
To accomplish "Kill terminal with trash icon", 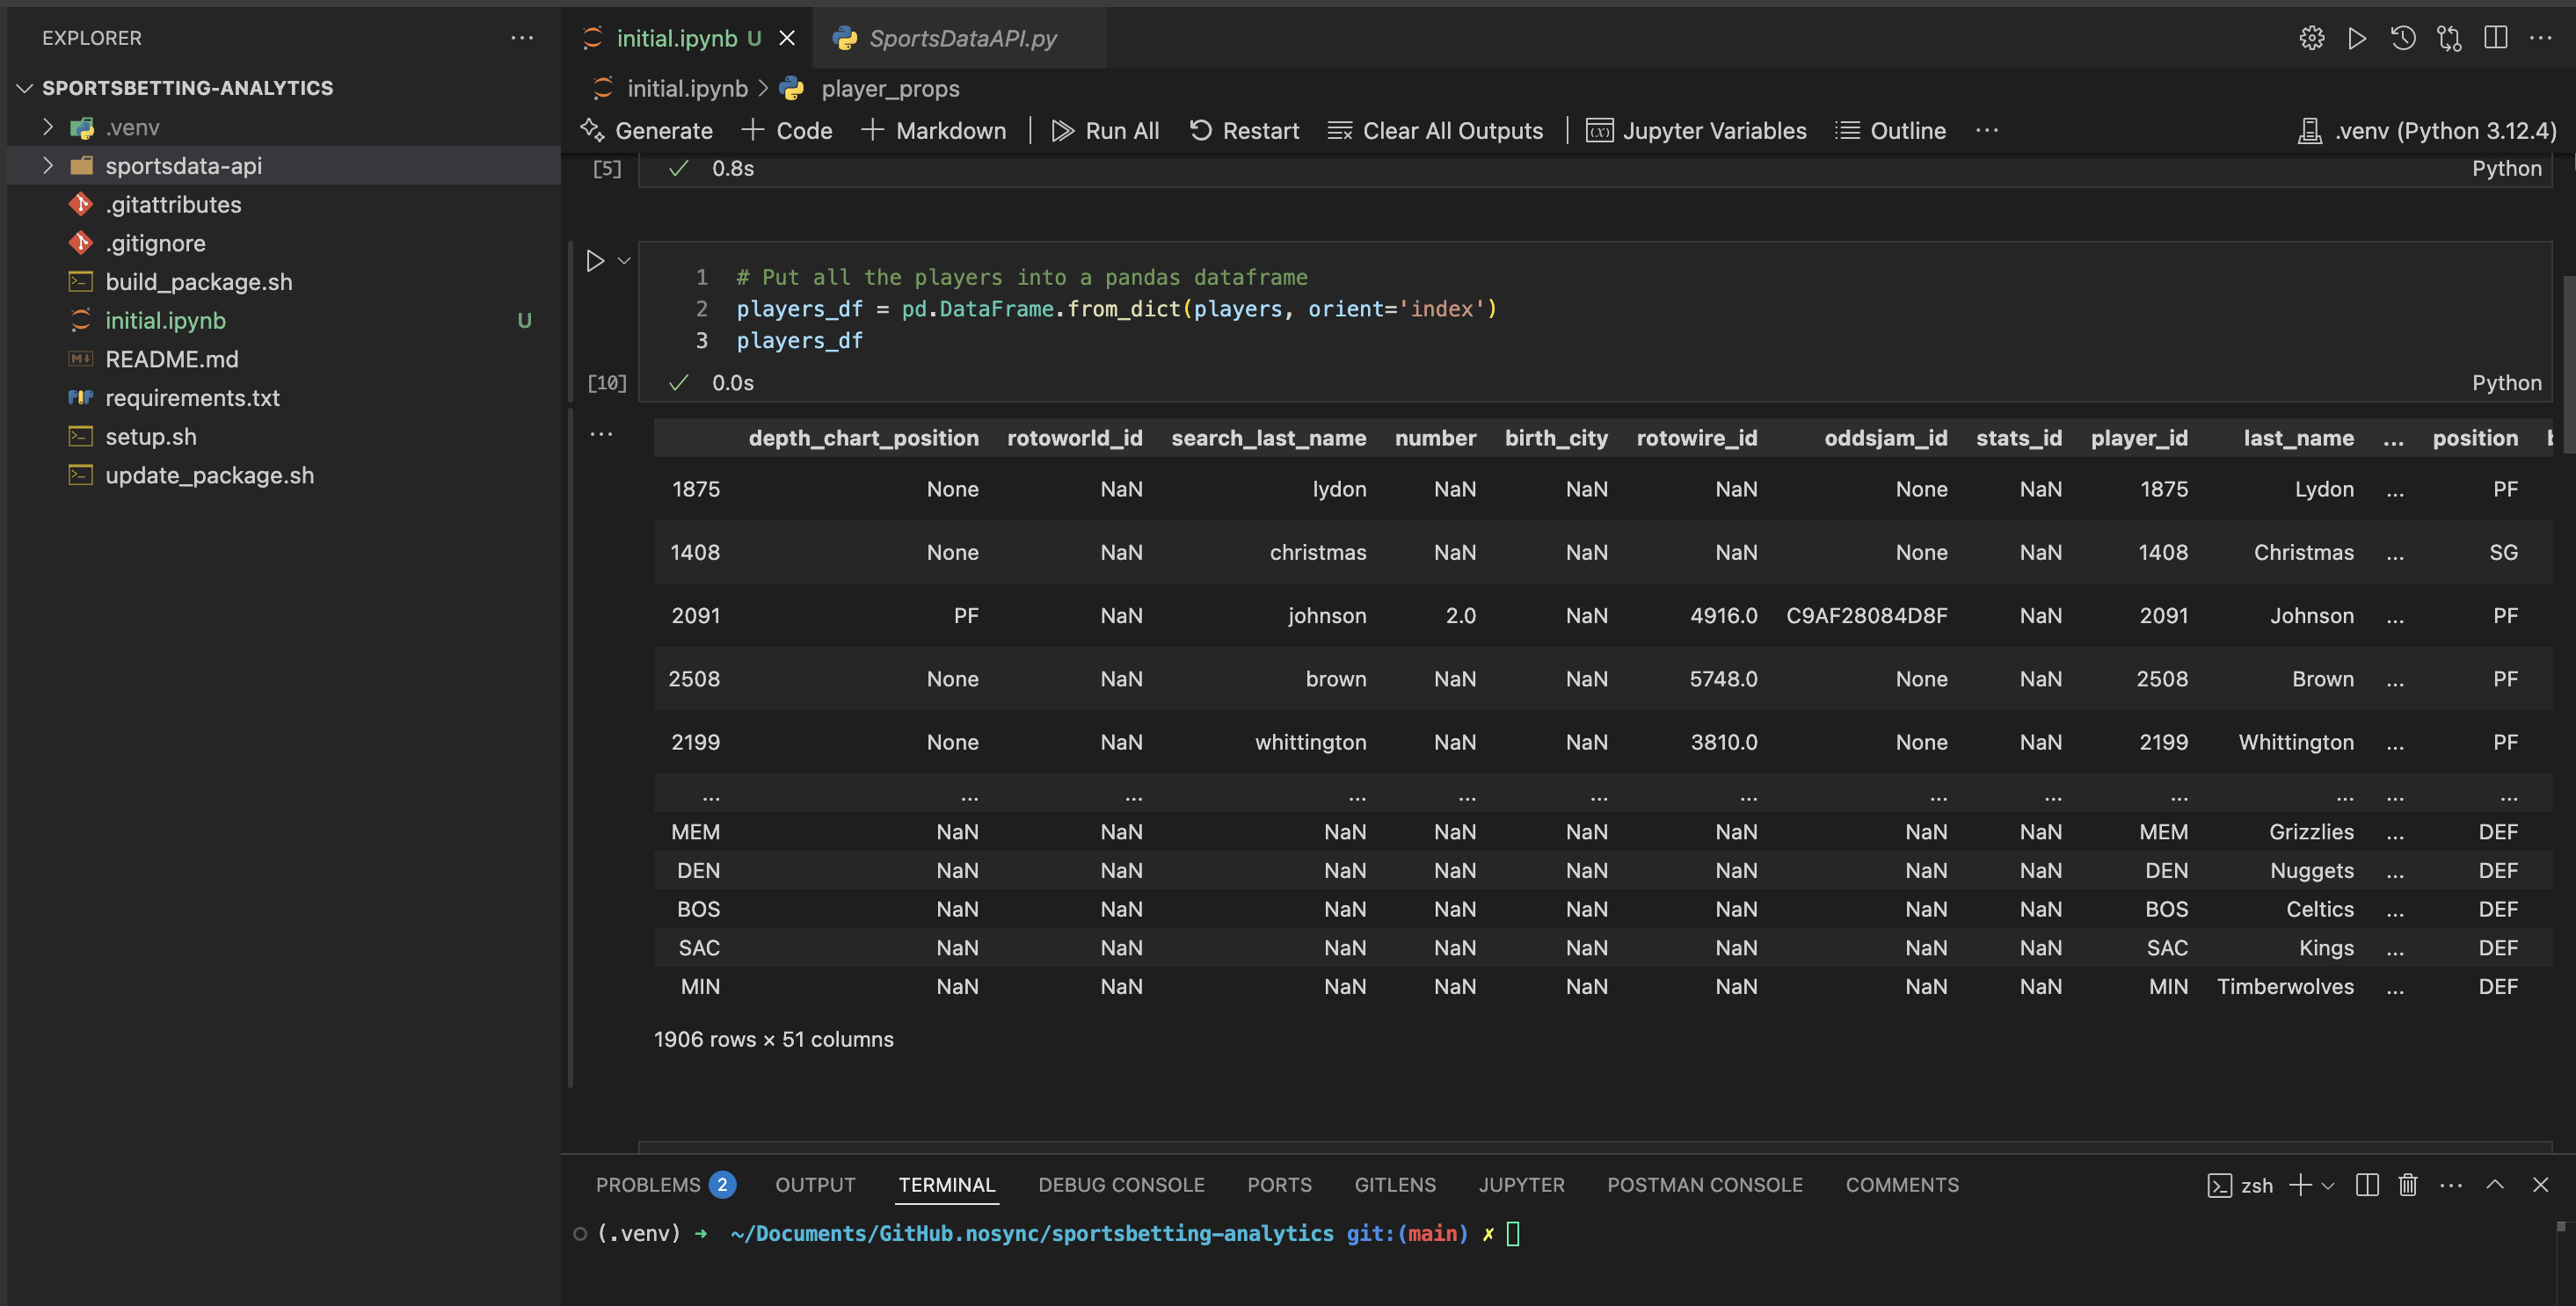I will point(2408,1185).
